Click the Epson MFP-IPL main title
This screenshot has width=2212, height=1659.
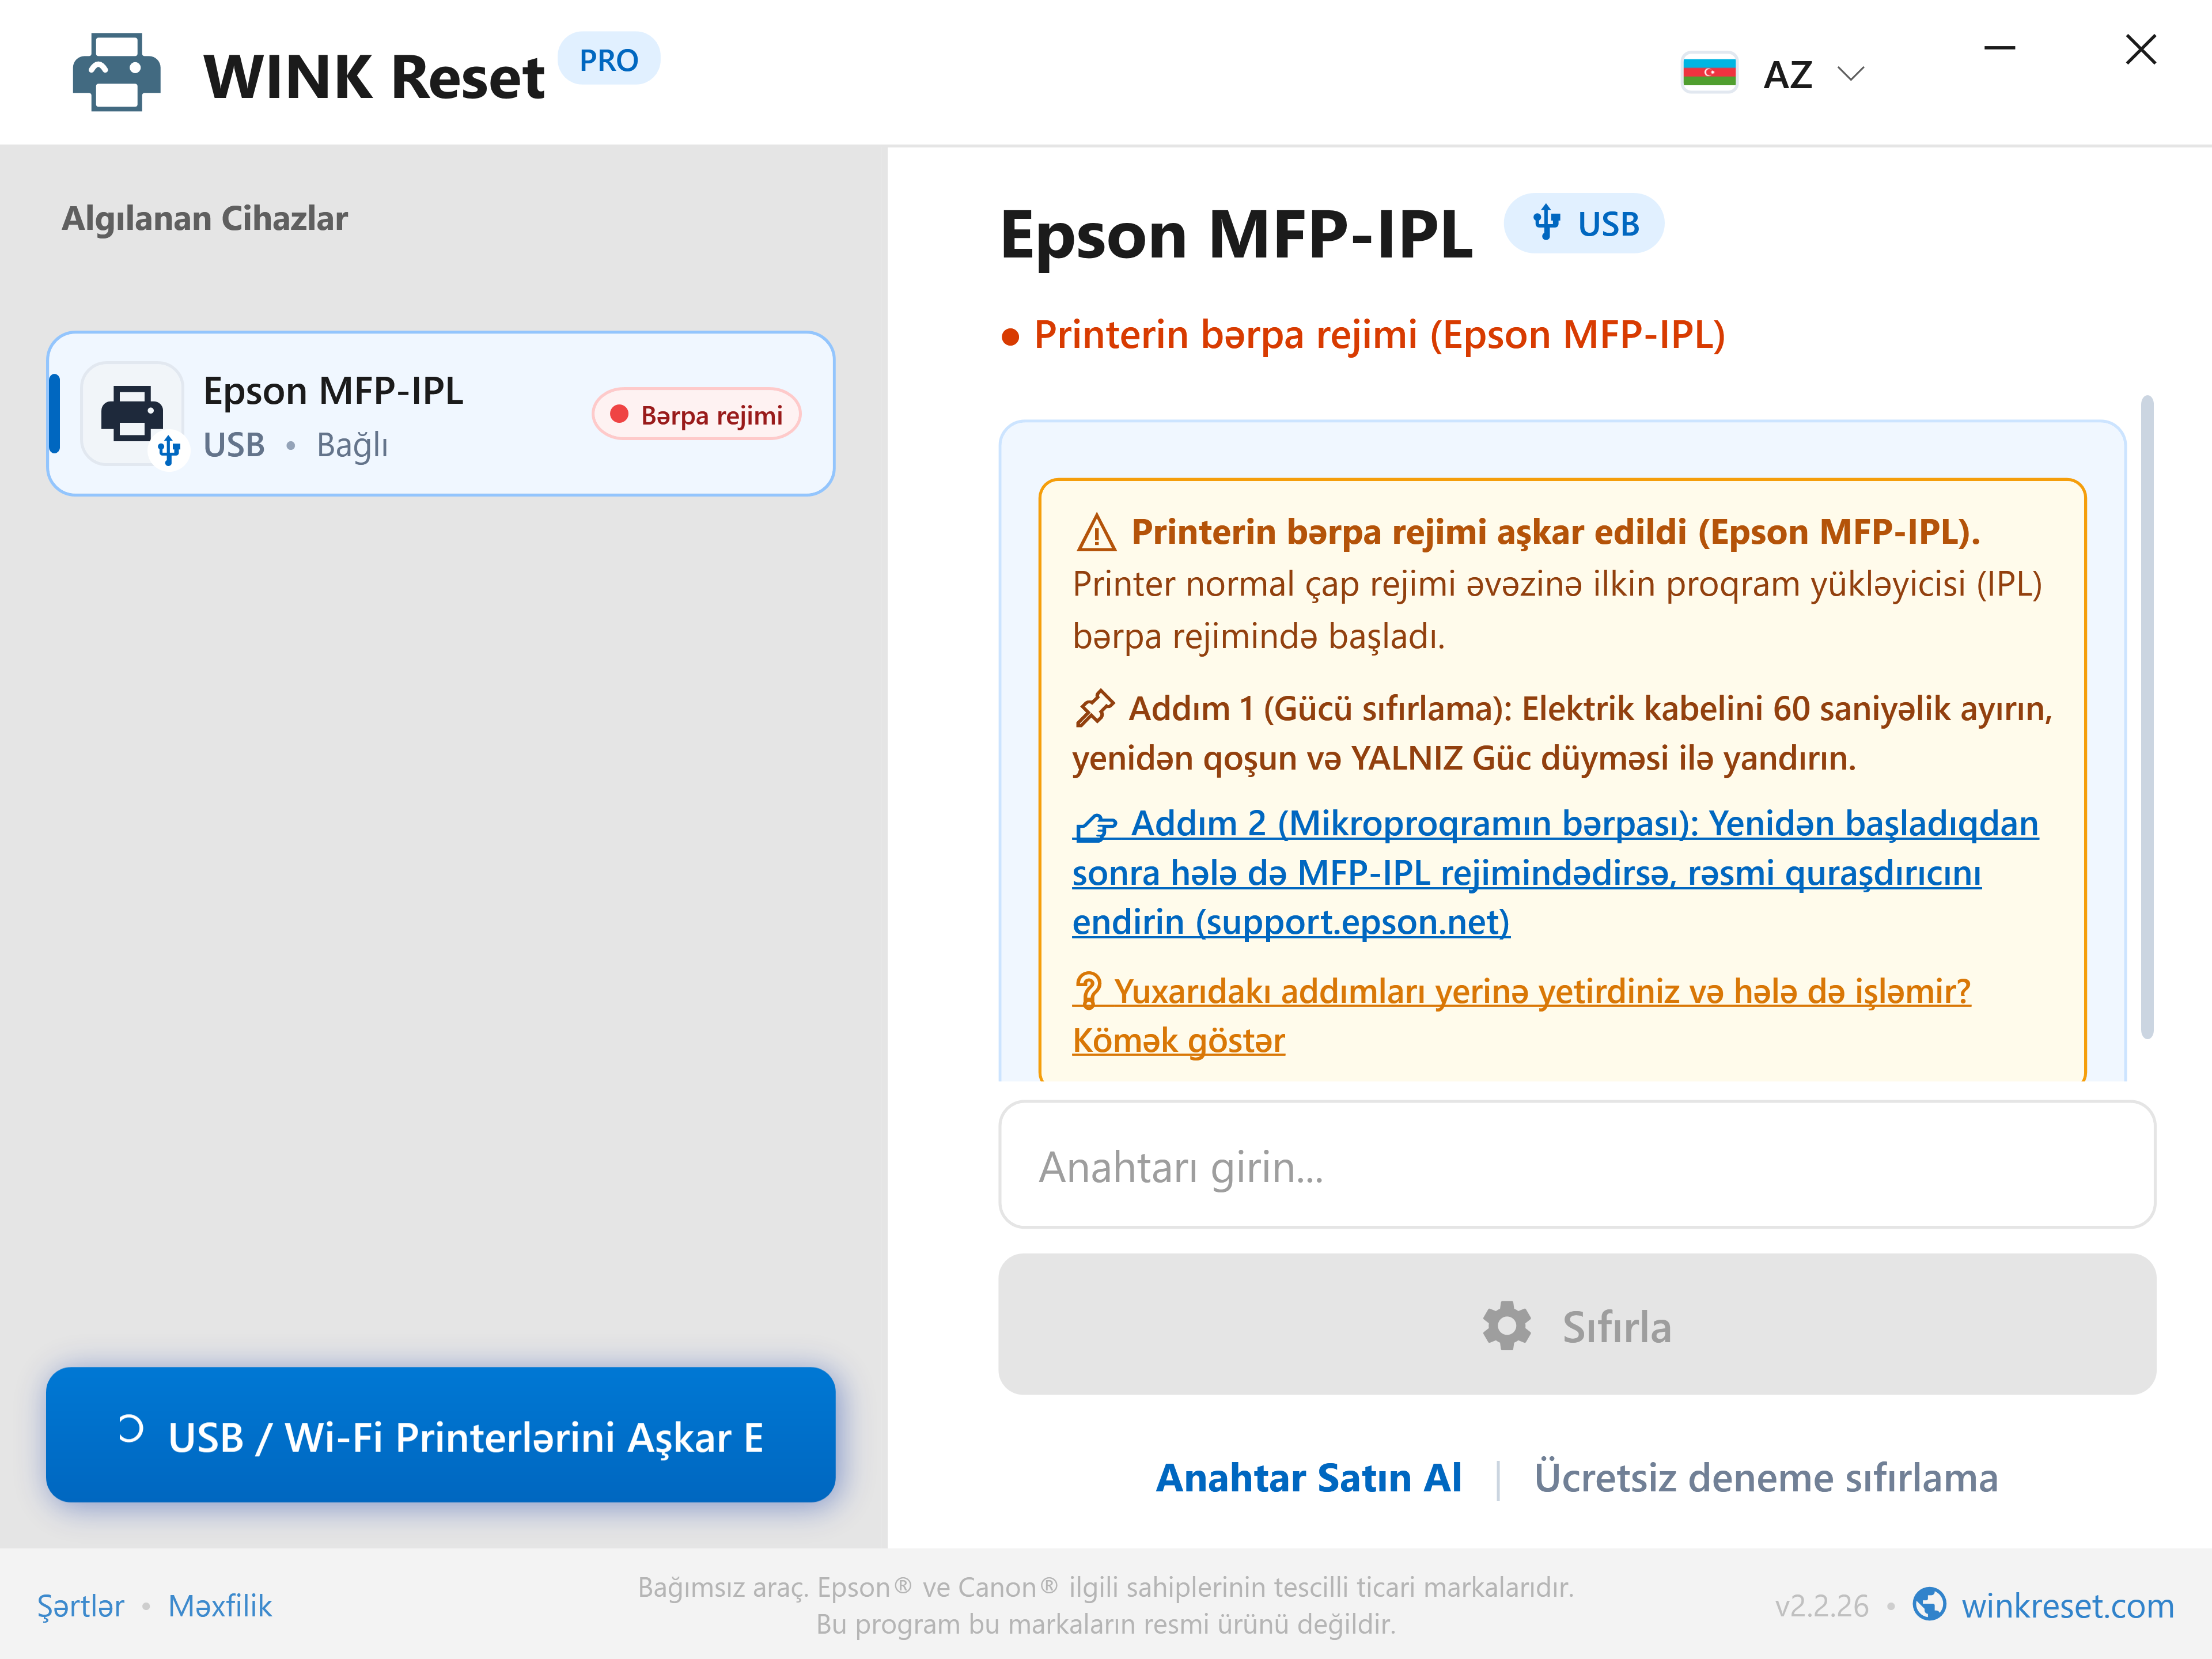(1236, 235)
